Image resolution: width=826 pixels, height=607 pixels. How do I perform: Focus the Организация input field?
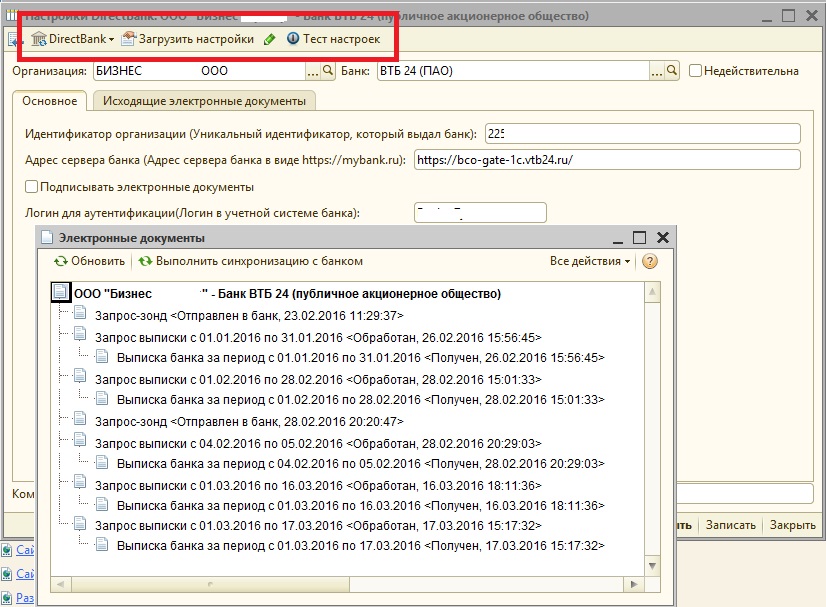click(200, 71)
